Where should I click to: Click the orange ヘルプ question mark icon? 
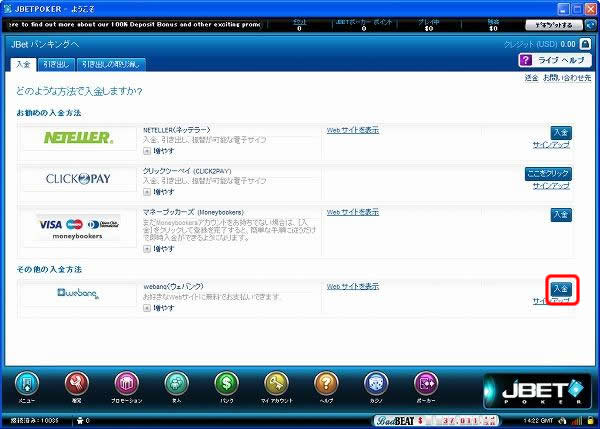coord(326,383)
